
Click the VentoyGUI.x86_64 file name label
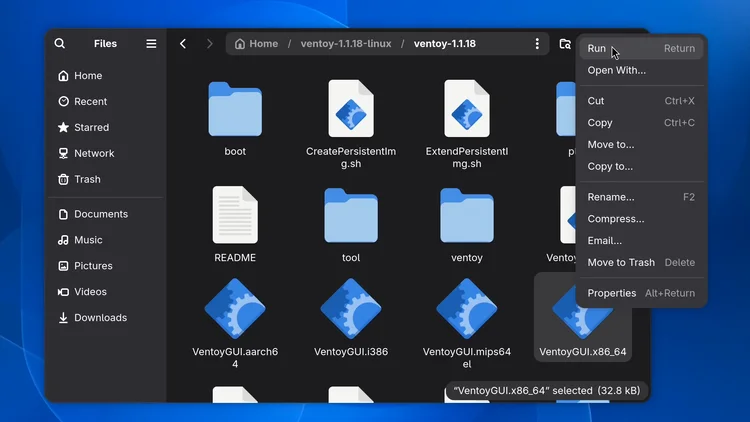click(583, 352)
